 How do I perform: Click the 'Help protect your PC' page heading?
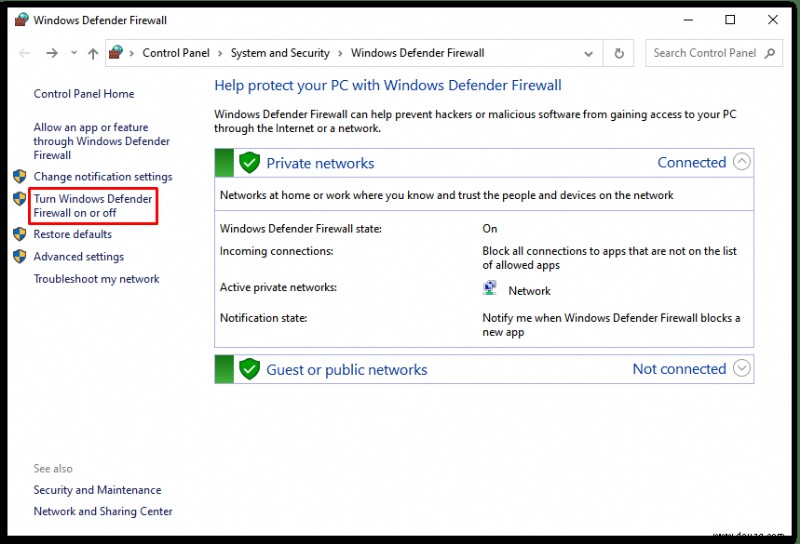[388, 85]
